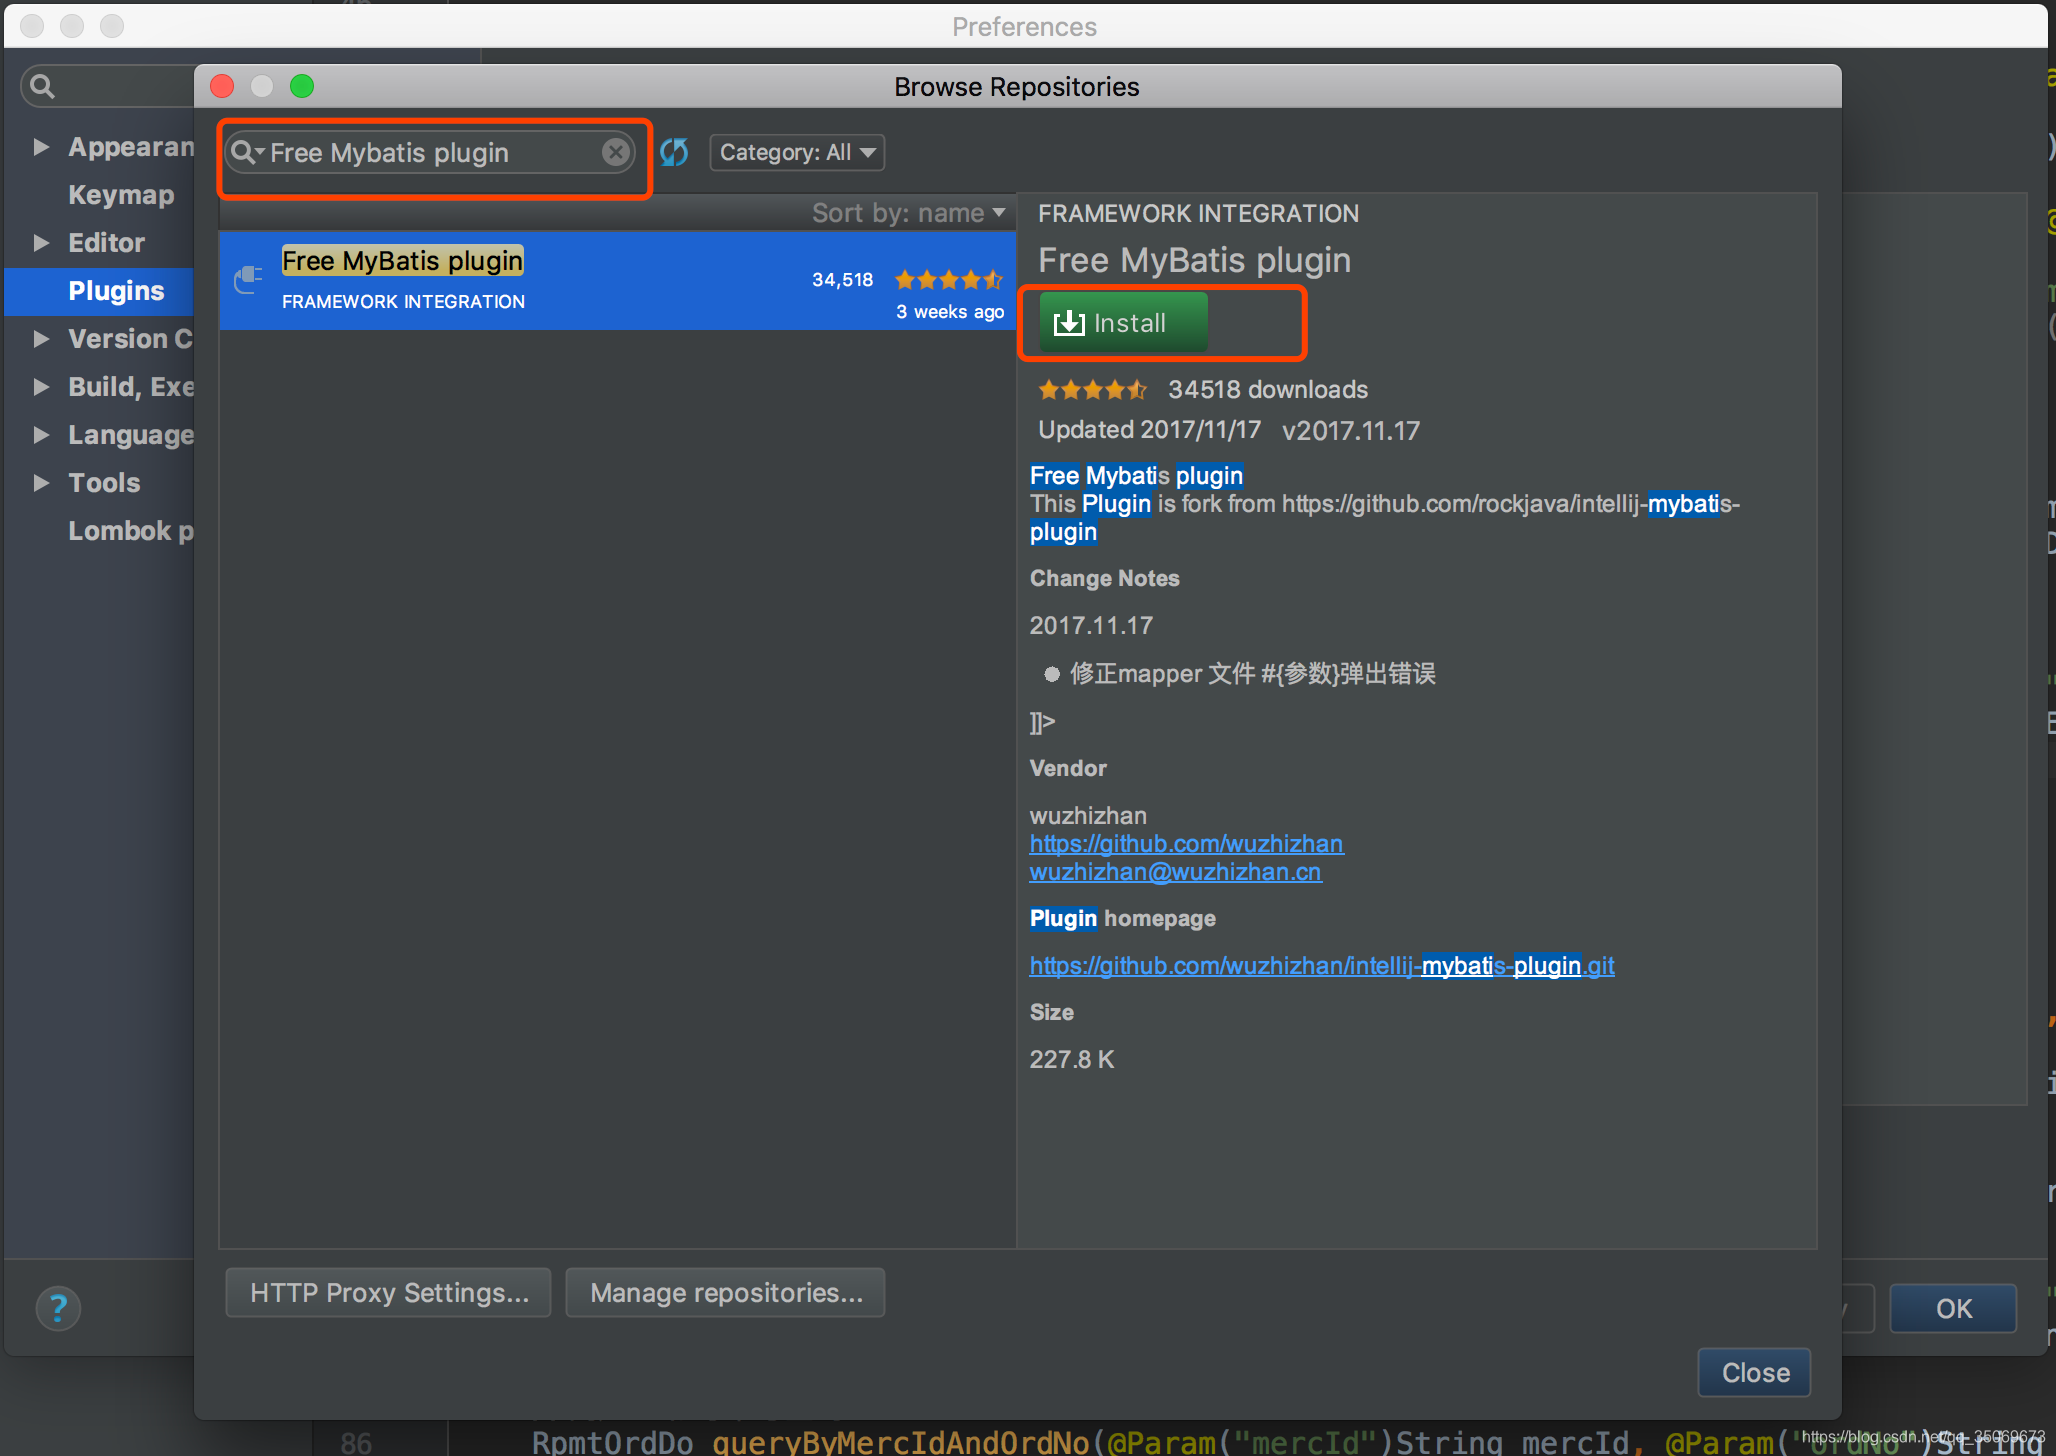Open the github.com/wuzhizhan vendor link
Screen dimensions: 2056x1456
pos(1186,844)
